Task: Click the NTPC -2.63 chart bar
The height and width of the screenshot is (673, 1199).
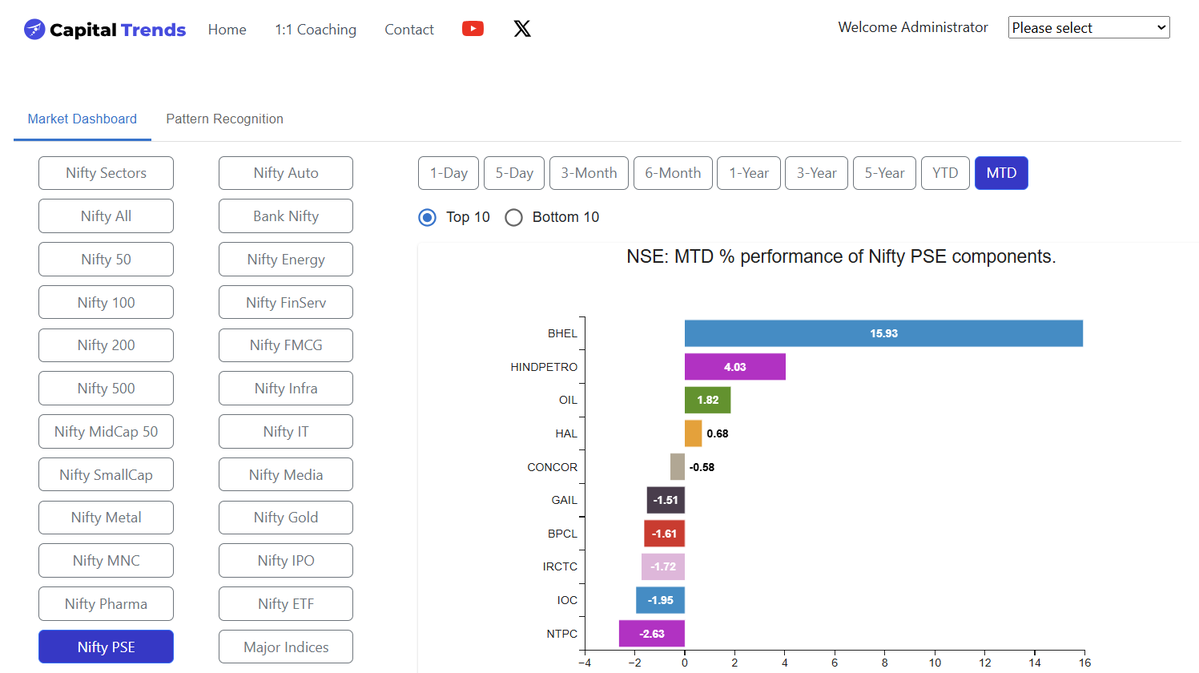Action: pyautogui.click(x=651, y=633)
